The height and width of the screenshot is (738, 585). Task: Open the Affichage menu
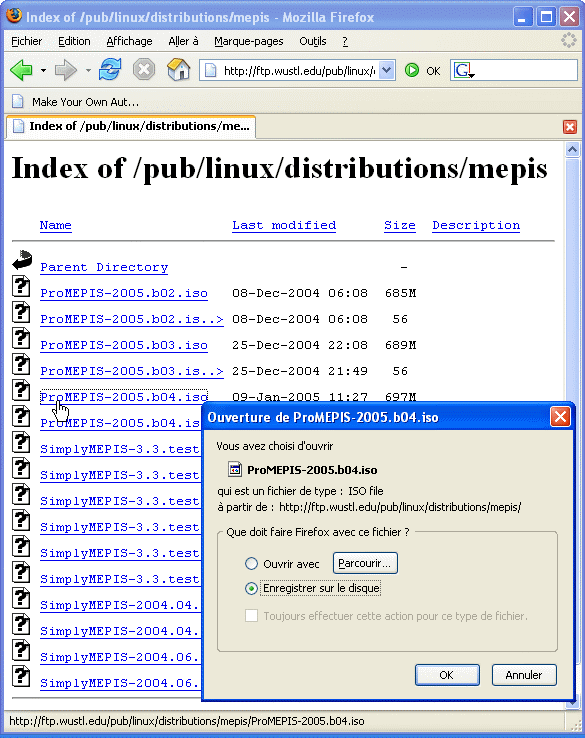click(129, 41)
